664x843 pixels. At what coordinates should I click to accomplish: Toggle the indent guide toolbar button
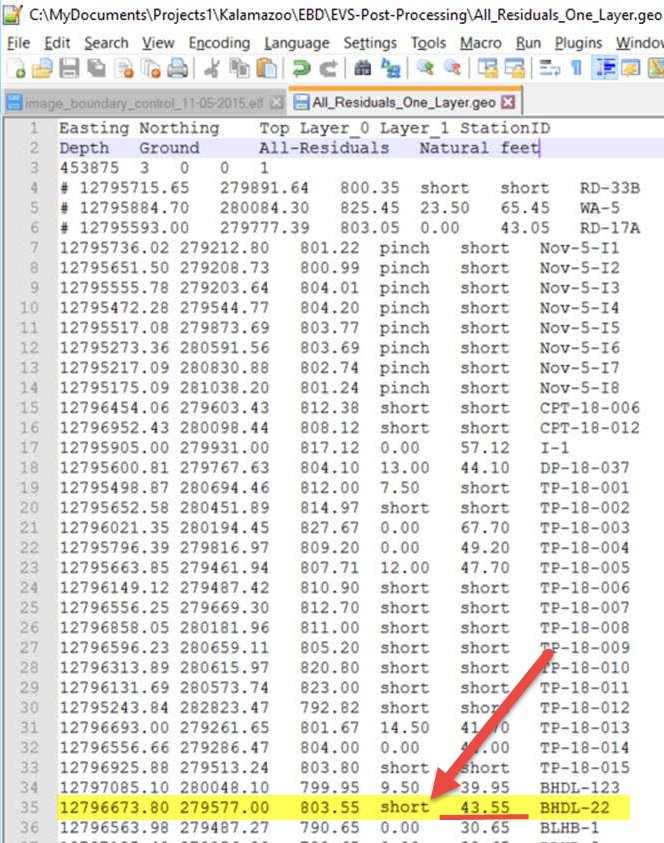[x=605, y=68]
